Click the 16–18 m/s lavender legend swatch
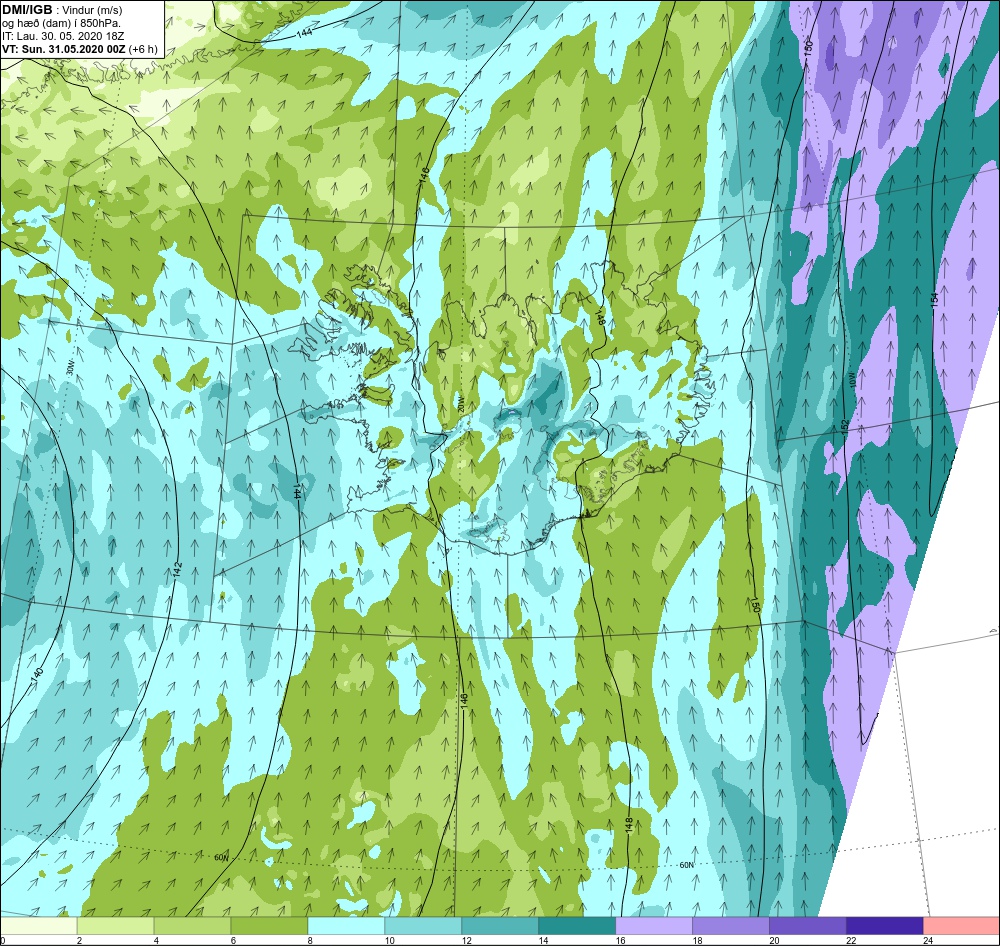Screen dimensions: 1000x946 pos(654,926)
